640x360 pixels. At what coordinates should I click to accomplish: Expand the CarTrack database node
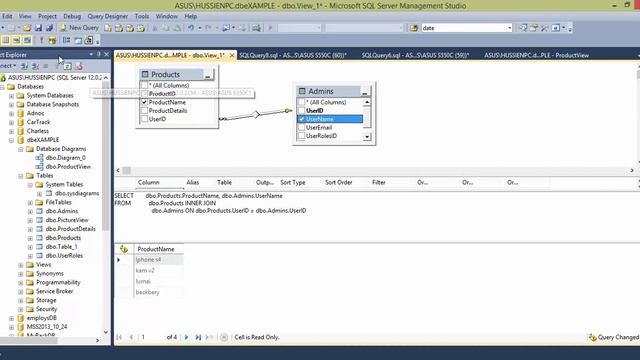pos(11,122)
